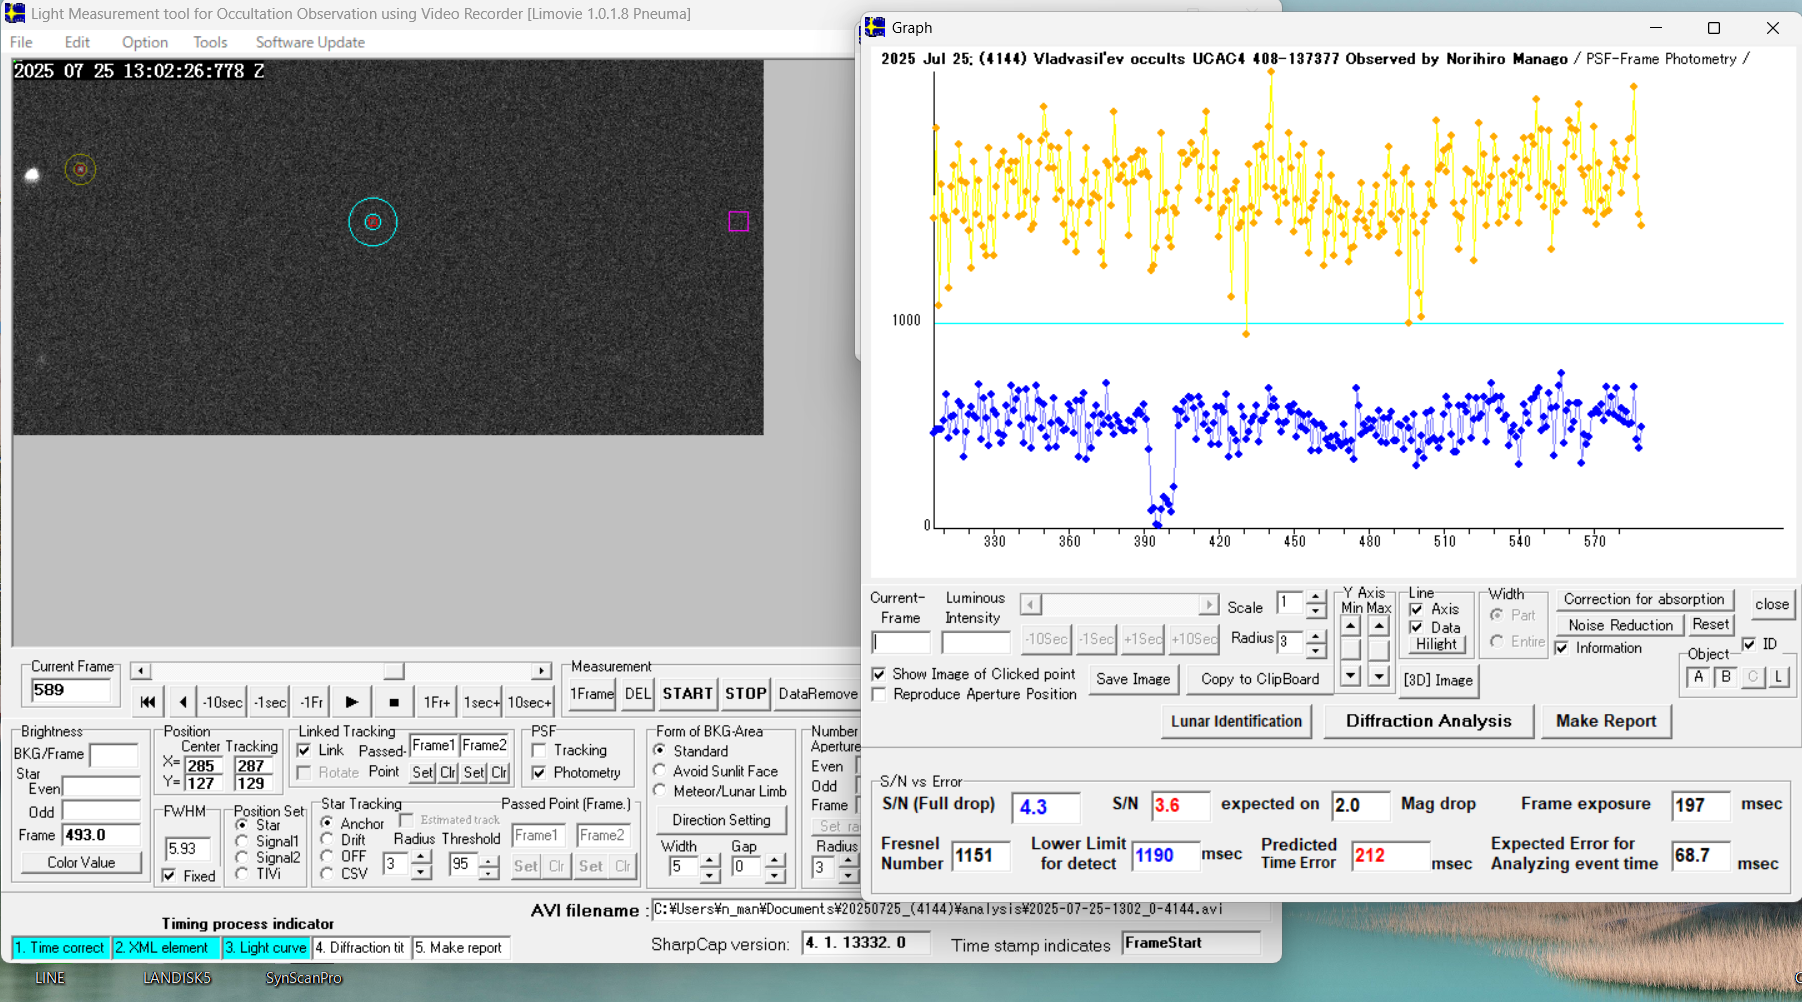Viewport: 1802px width, 1002px height.
Task: Open the Software Update menu
Action: click(x=310, y=42)
